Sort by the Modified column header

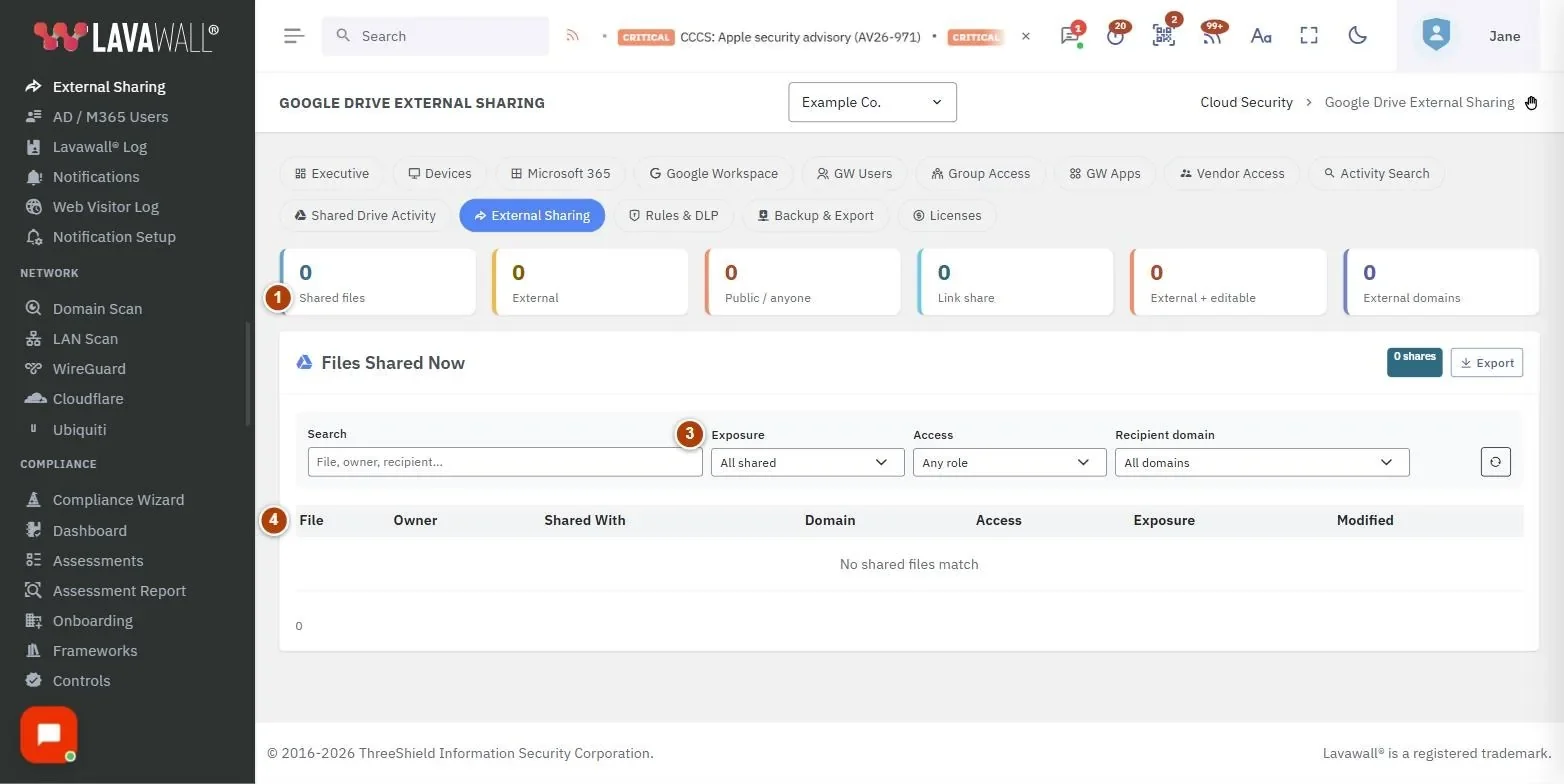coord(1364,520)
